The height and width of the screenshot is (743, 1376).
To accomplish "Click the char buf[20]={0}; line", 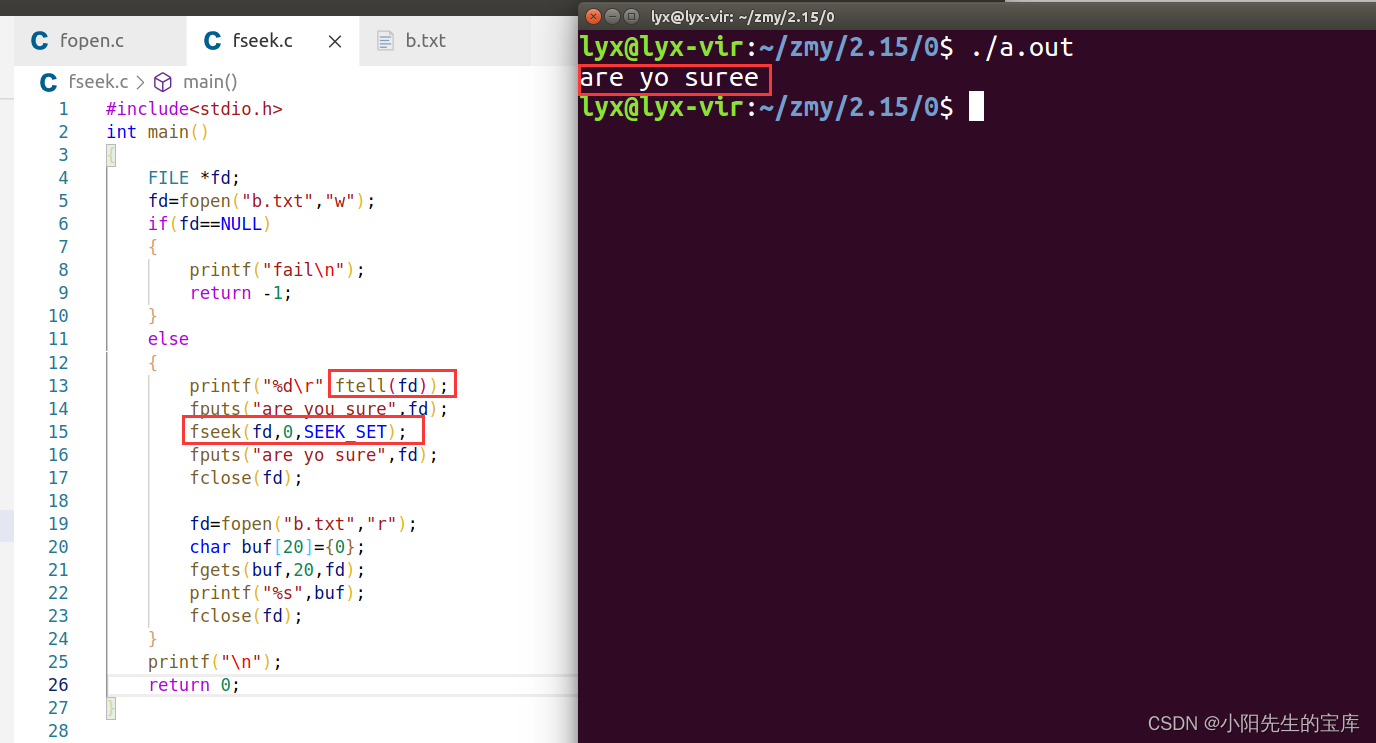I will (277, 546).
